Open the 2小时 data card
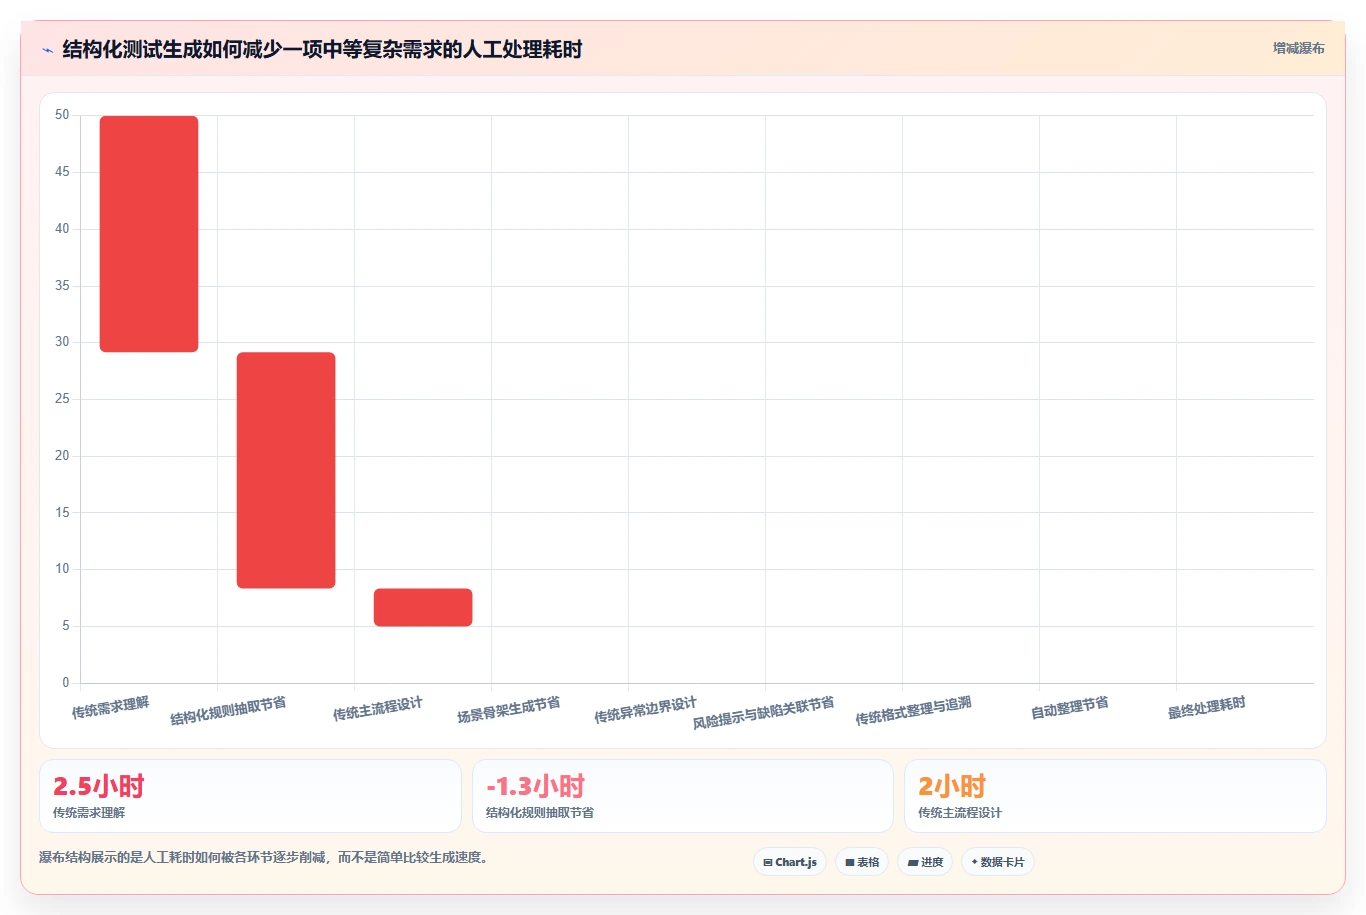The image size is (1366, 915). point(1115,796)
